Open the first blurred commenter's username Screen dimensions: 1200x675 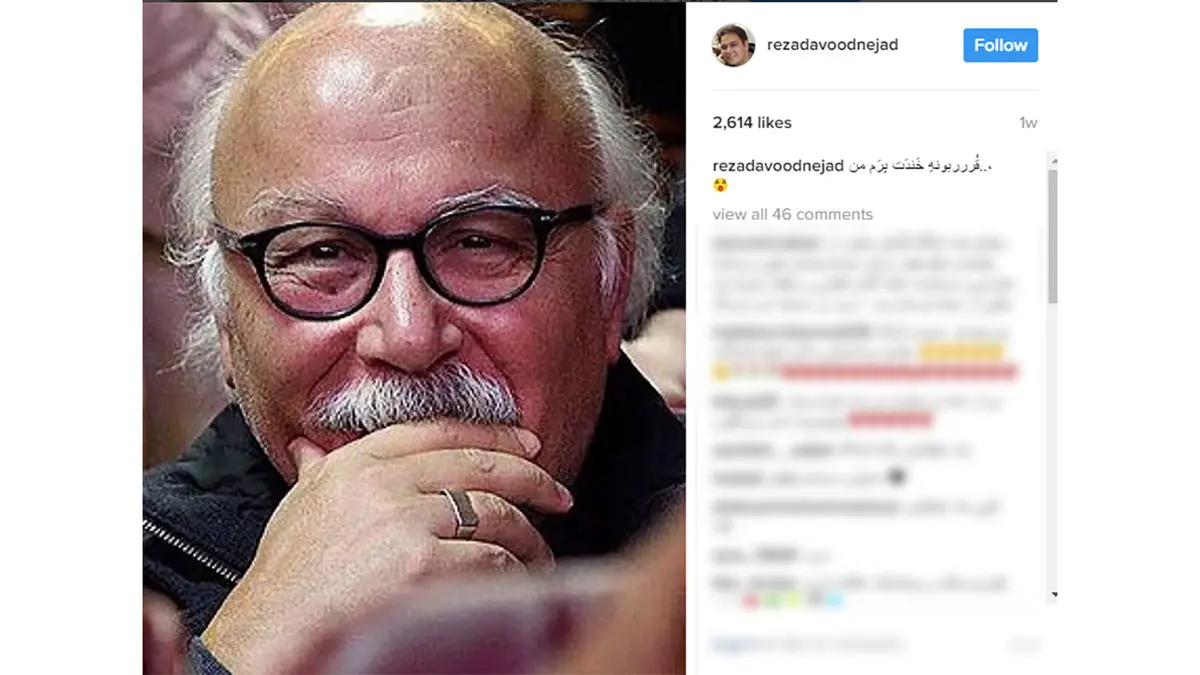point(765,242)
